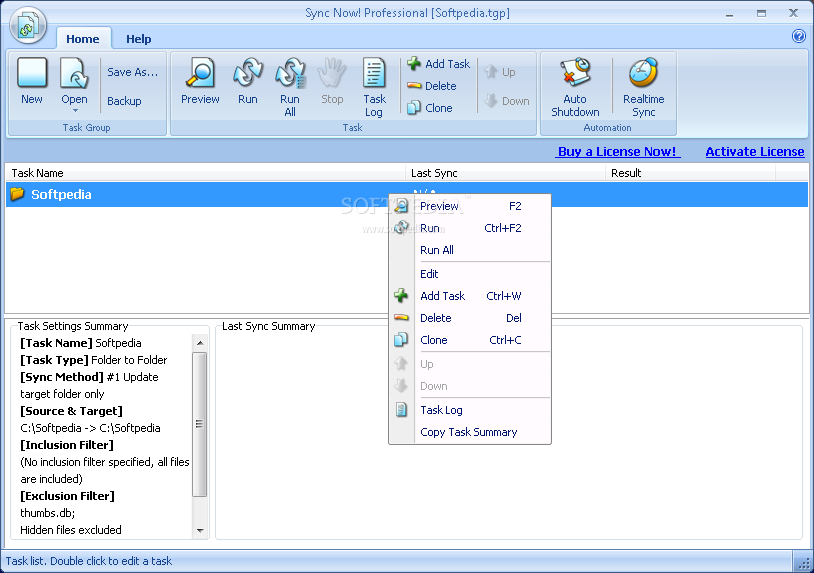Click scroll up arrow in Task Settings Summary
This screenshot has width=814, height=573.
tap(200, 343)
